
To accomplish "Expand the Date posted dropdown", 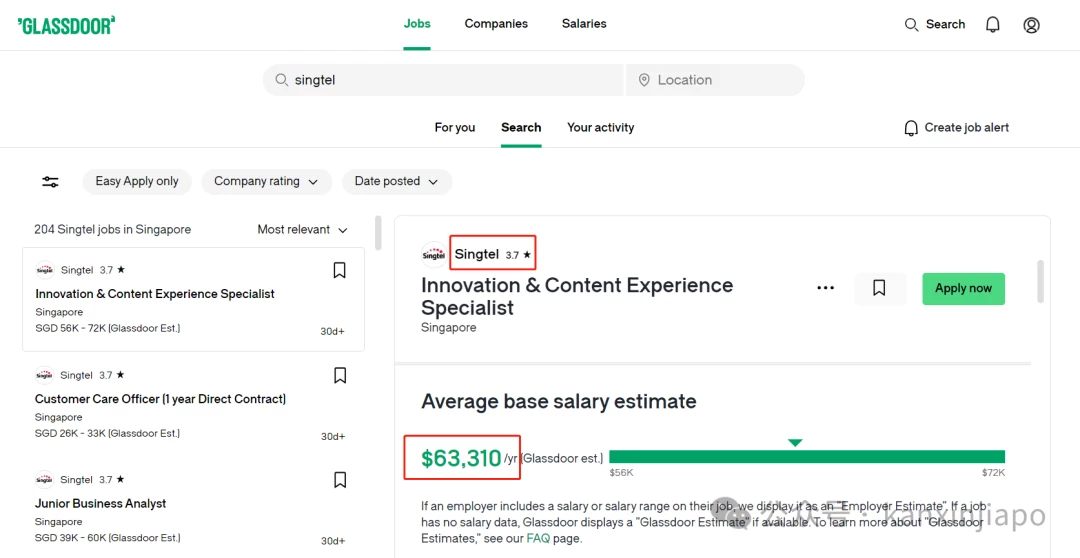I will [397, 182].
